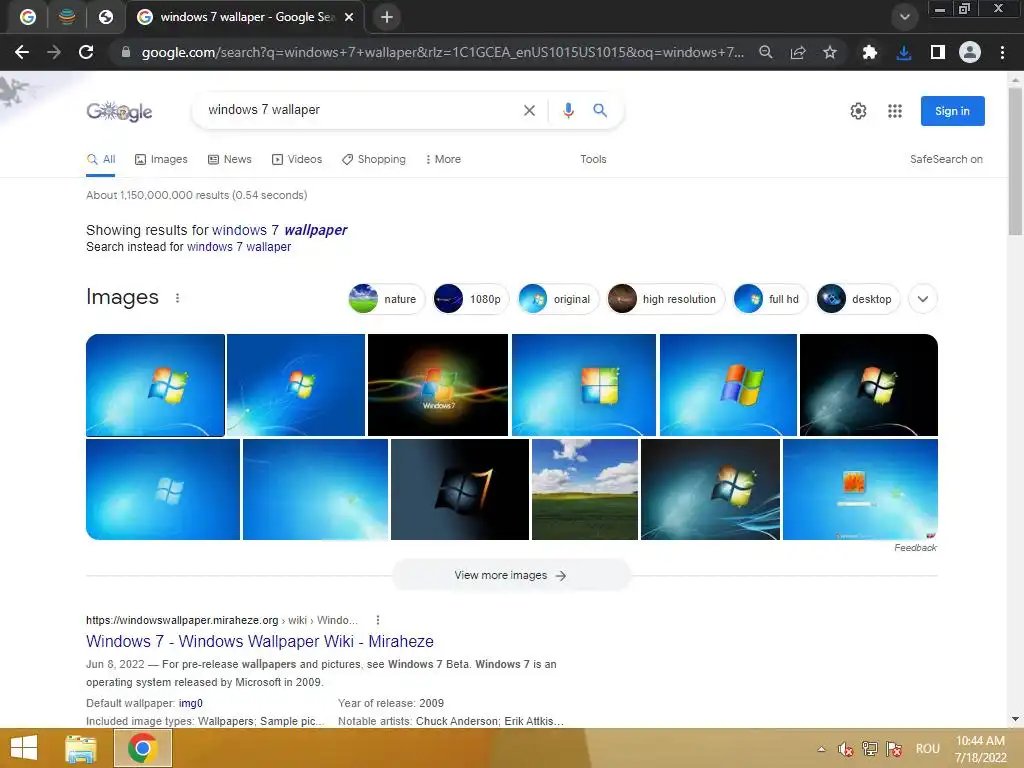Click the search query text box
Viewport: 1024px width, 768px height.
pos(359,110)
